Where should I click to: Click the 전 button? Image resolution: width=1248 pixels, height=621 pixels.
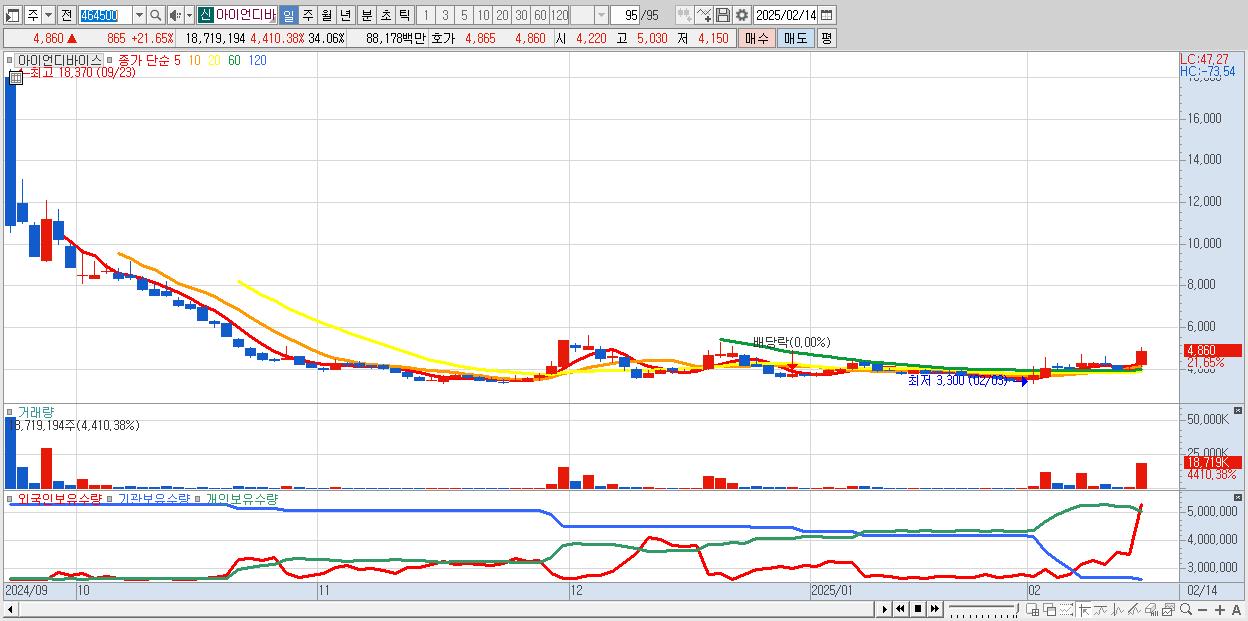click(x=66, y=15)
